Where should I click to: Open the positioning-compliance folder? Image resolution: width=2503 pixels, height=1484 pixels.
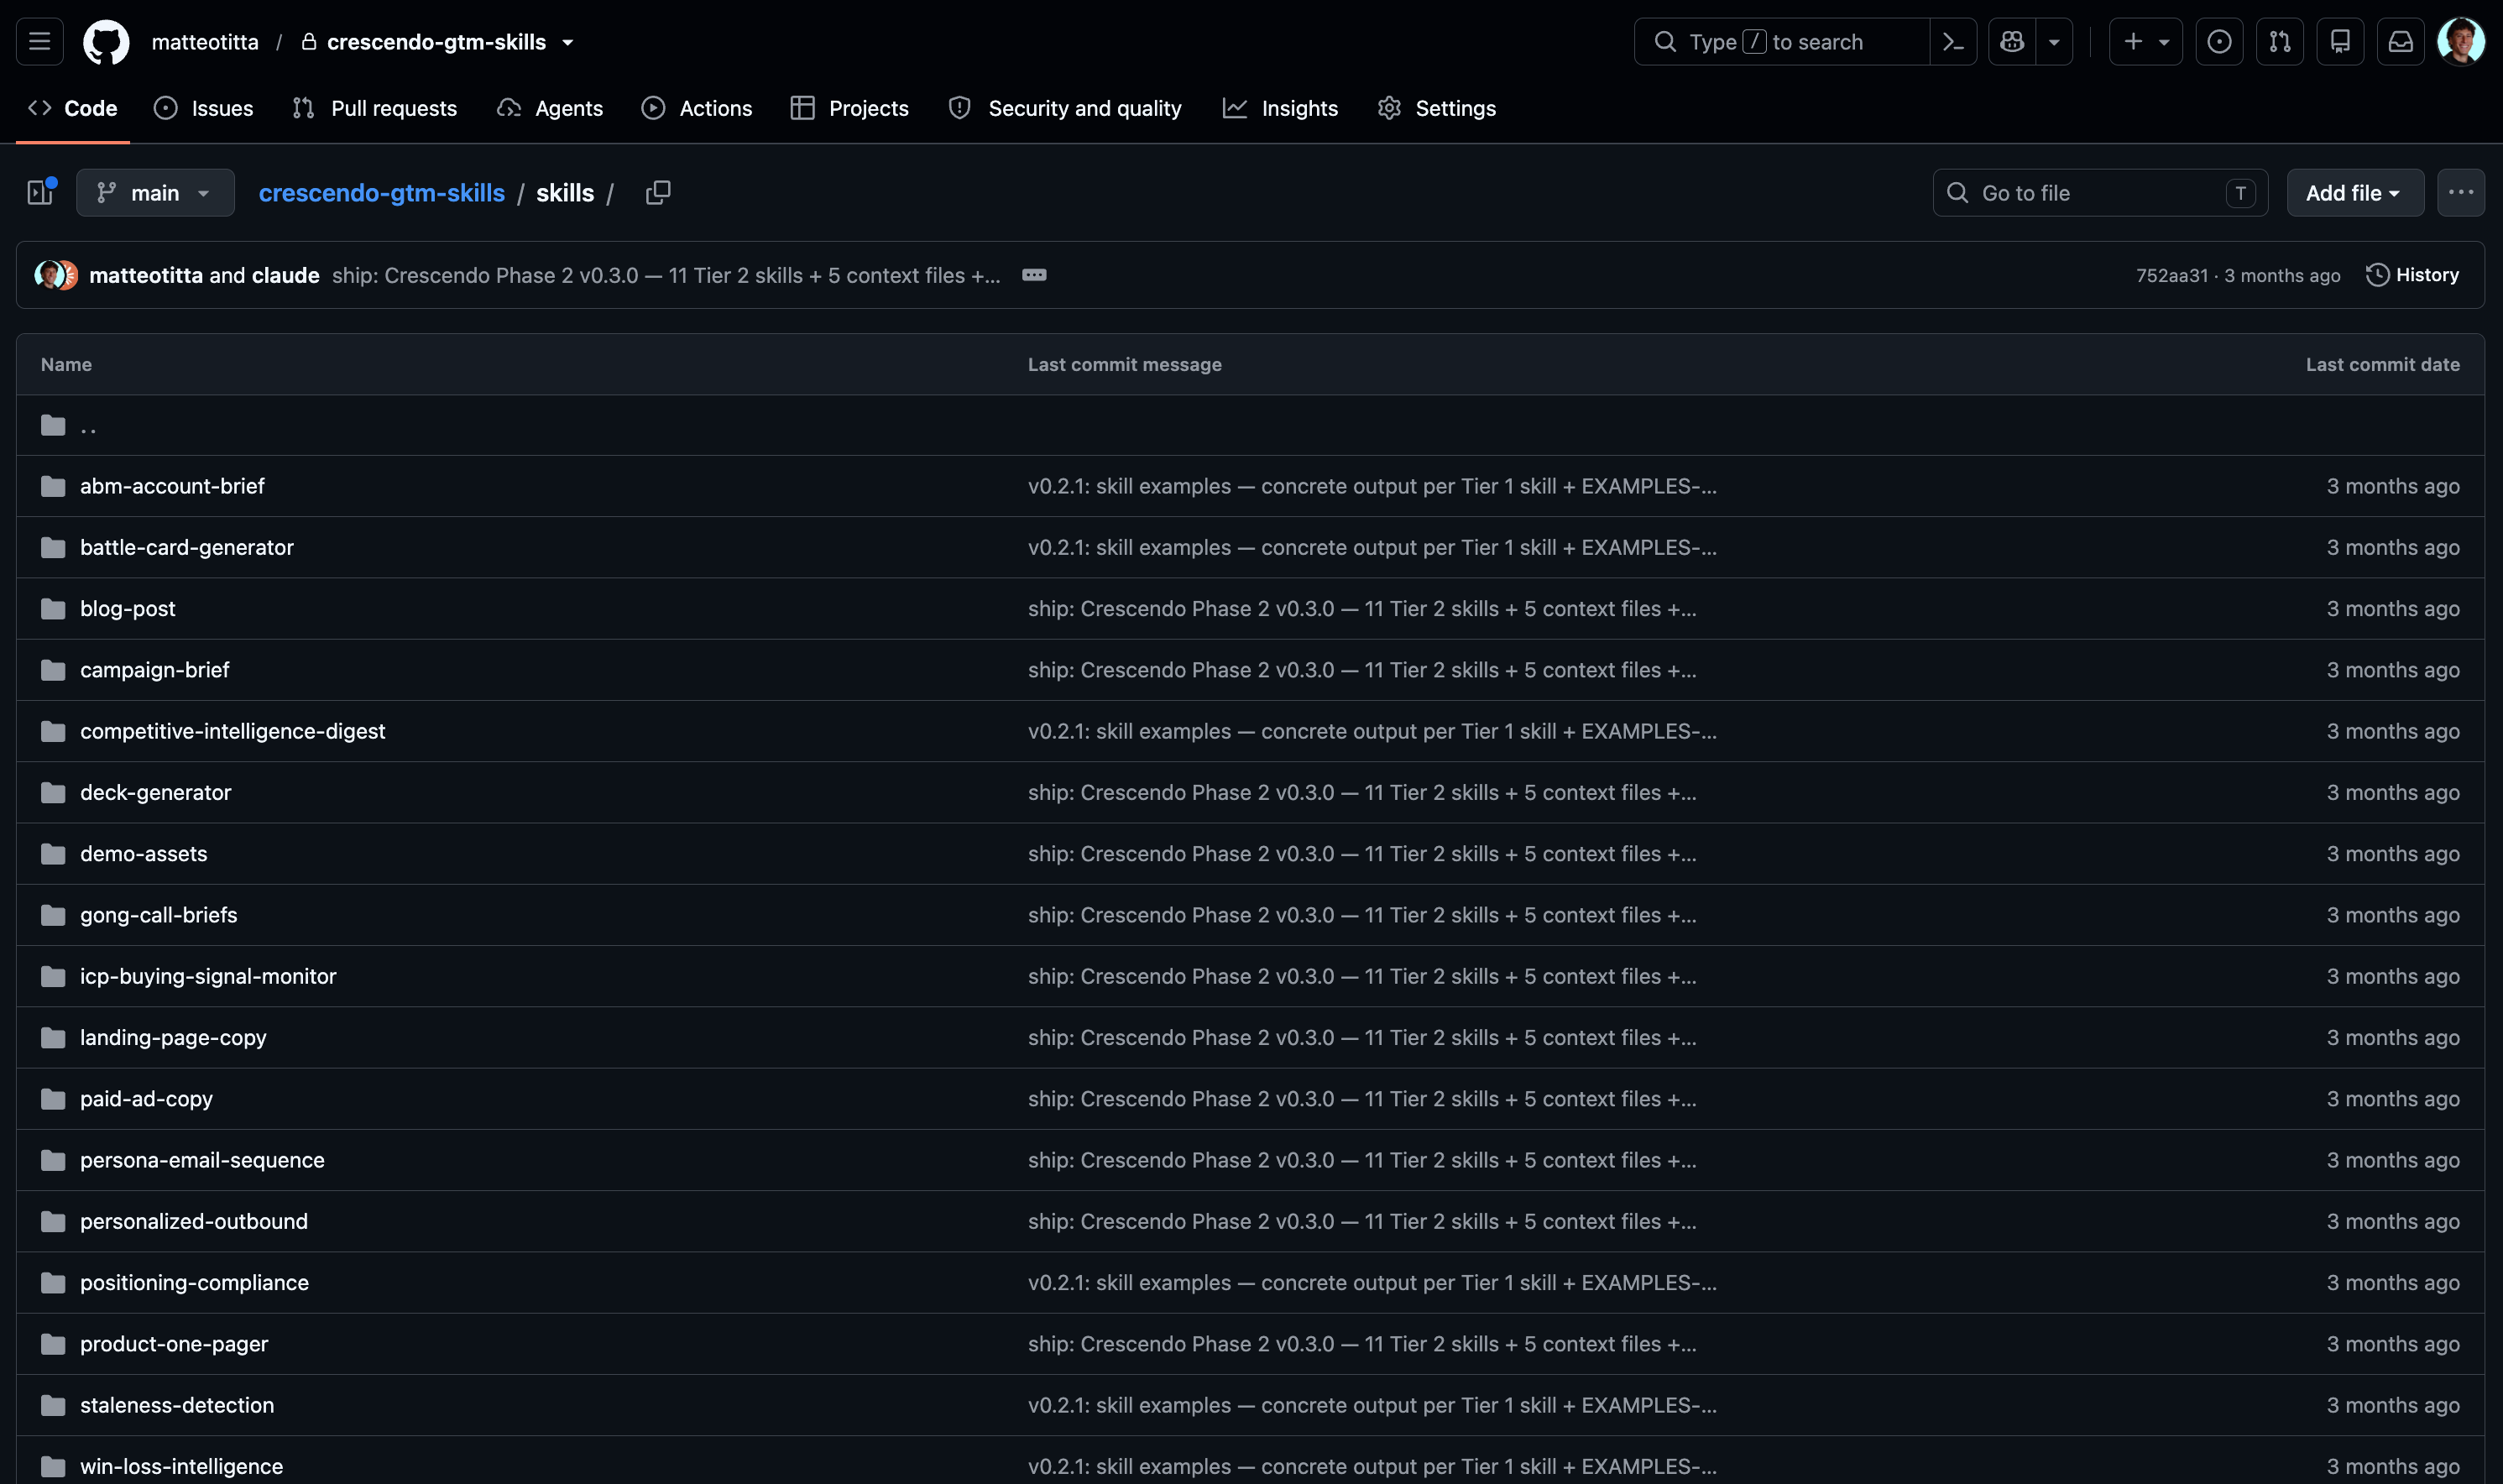[194, 1283]
